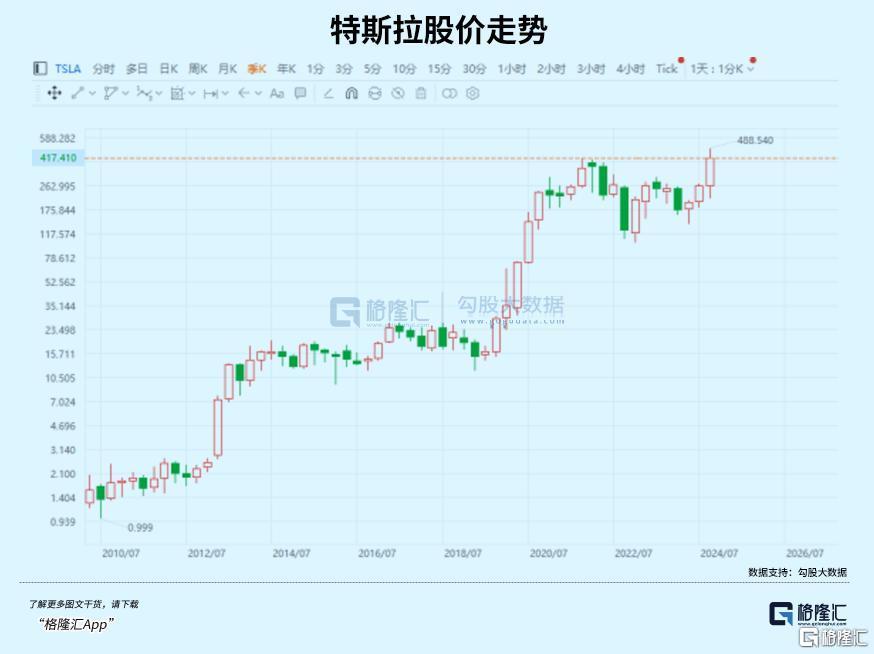
Task: Click the overlapping circles compare icon
Action: (450, 94)
